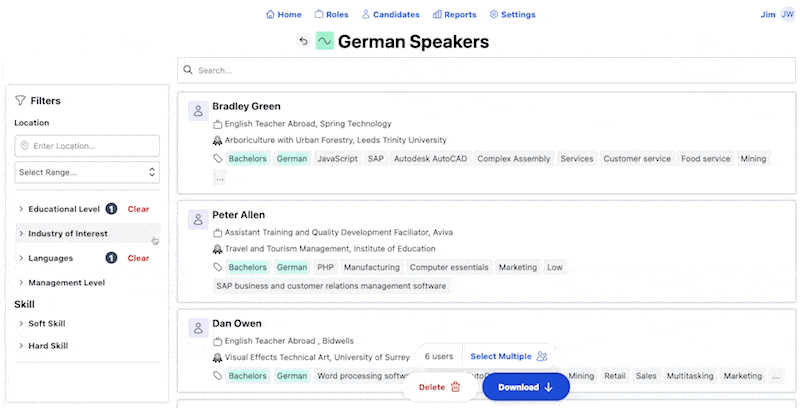Enable Select Multiple mode
The width and height of the screenshot is (800, 408).
(508, 356)
